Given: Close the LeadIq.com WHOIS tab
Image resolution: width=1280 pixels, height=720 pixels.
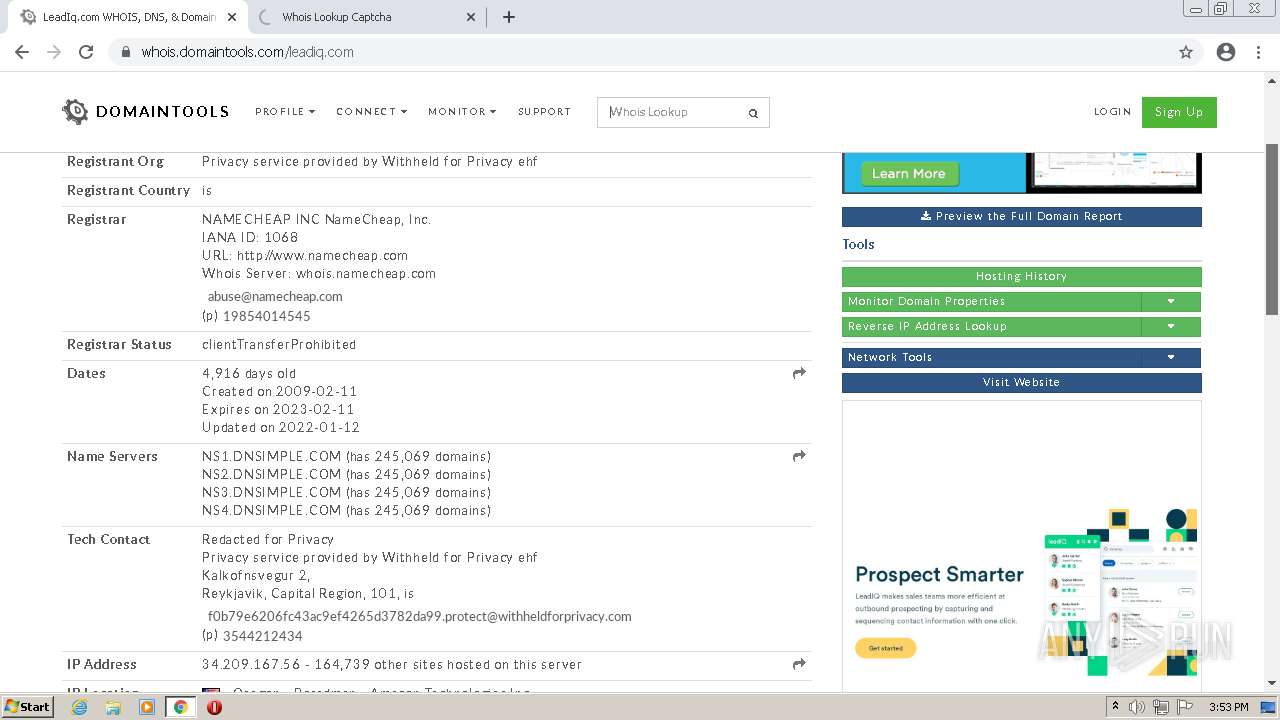Looking at the screenshot, I should click(x=232, y=17).
